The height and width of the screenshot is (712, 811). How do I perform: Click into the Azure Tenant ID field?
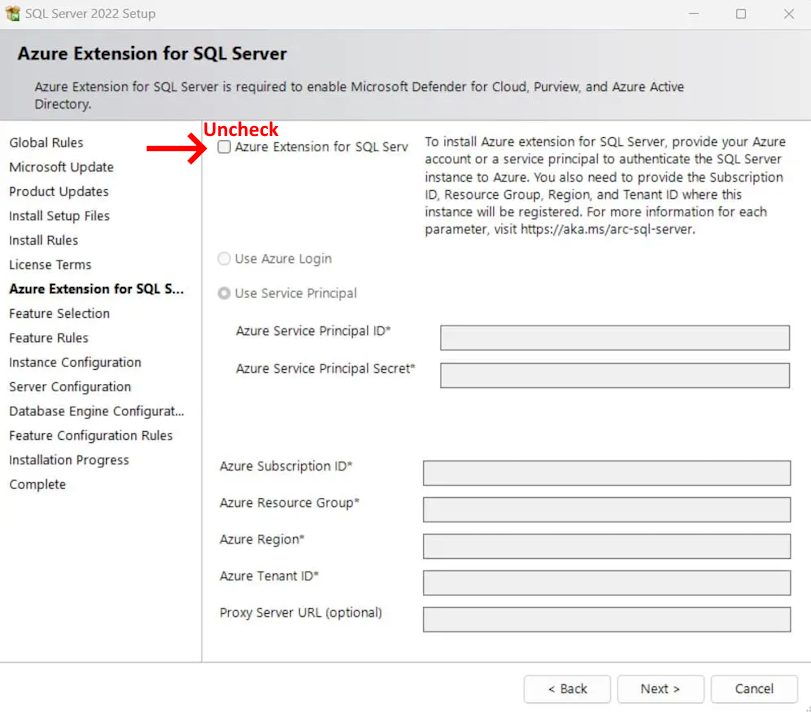click(x=606, y=583)
